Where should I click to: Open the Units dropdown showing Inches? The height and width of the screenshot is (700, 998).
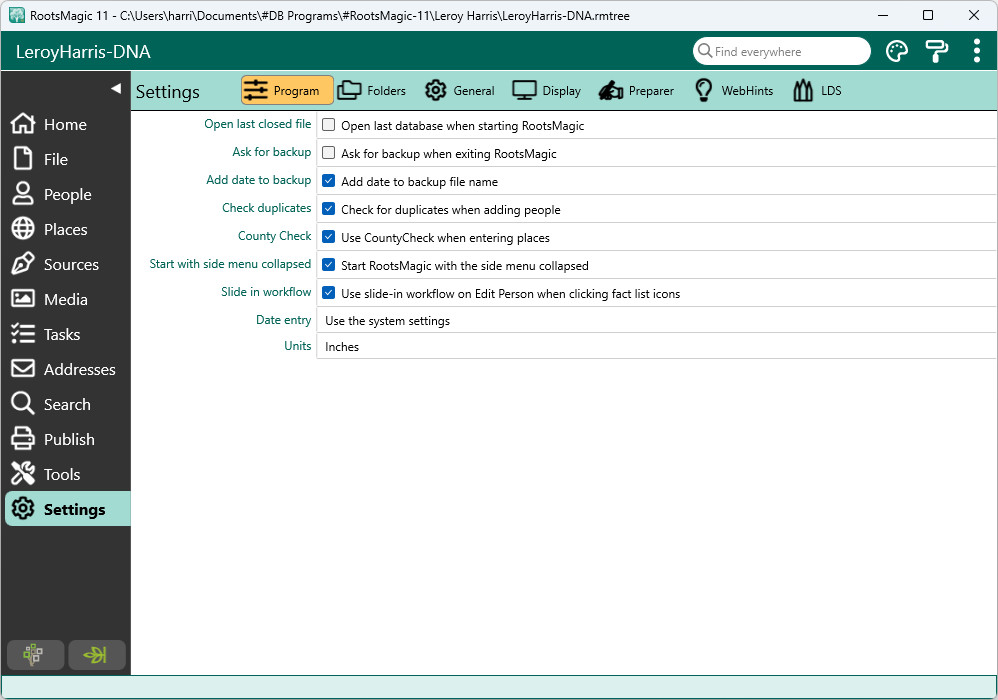(656, 346)
